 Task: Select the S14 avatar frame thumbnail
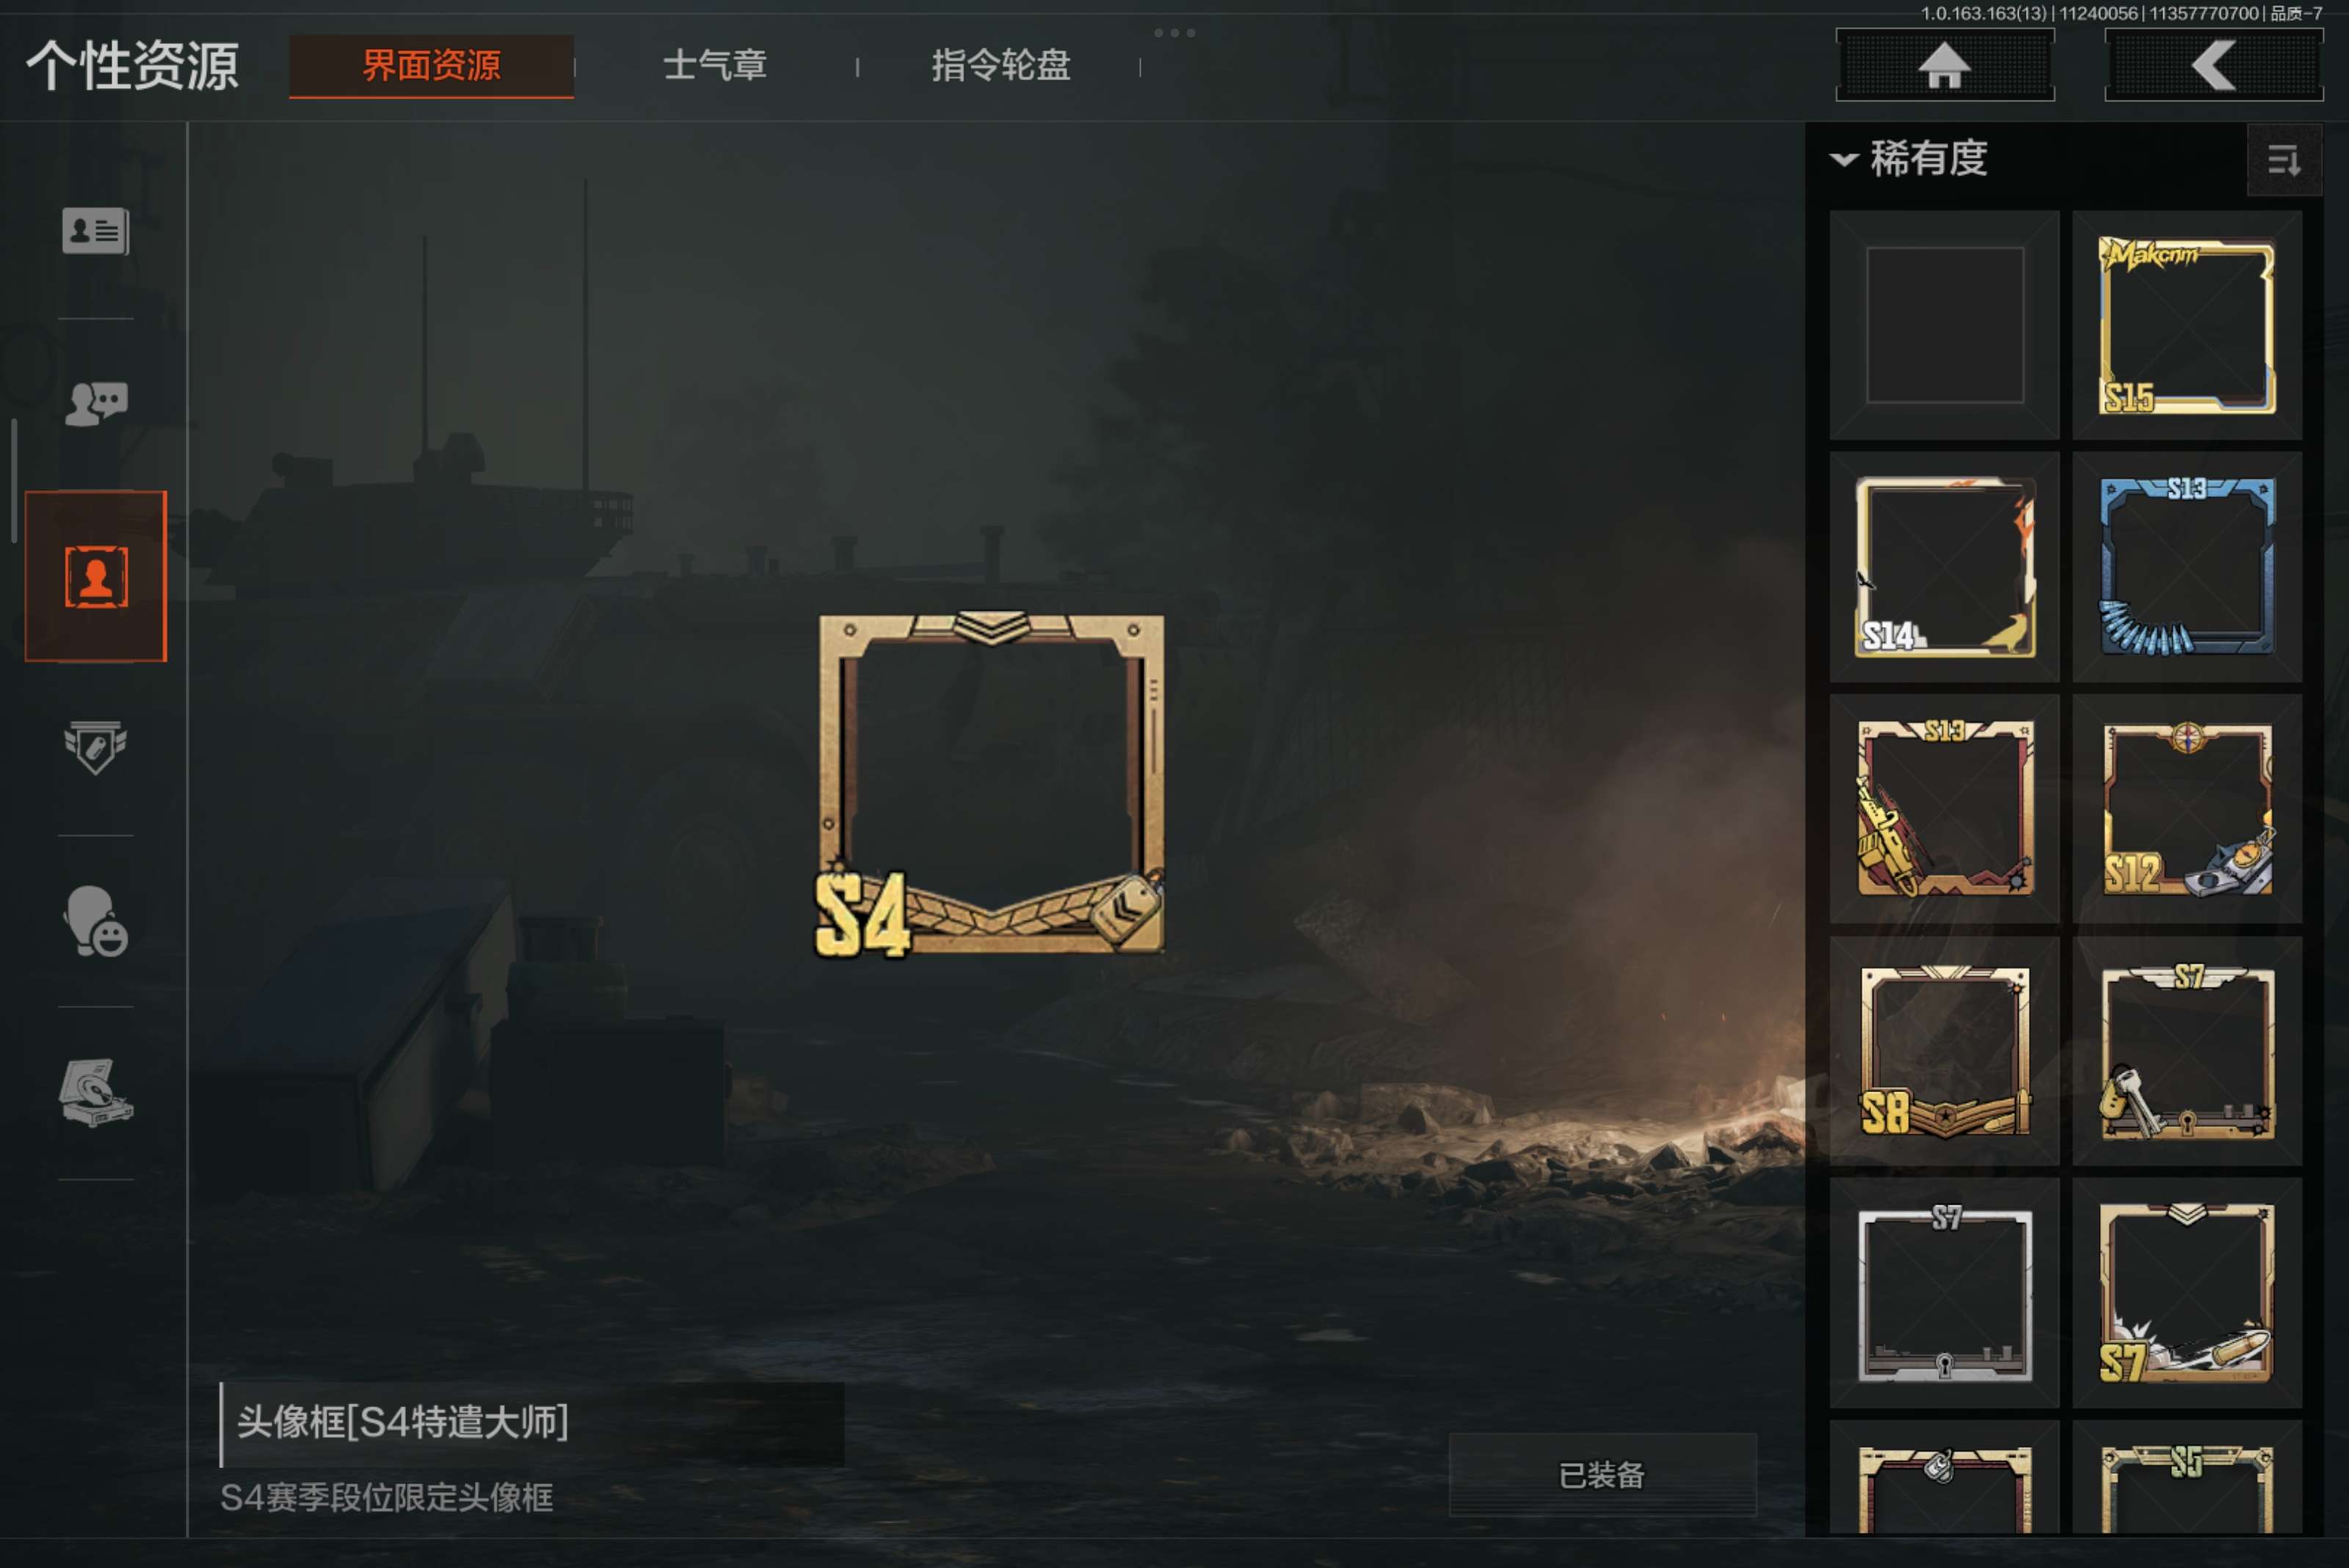coord(1945,567)
